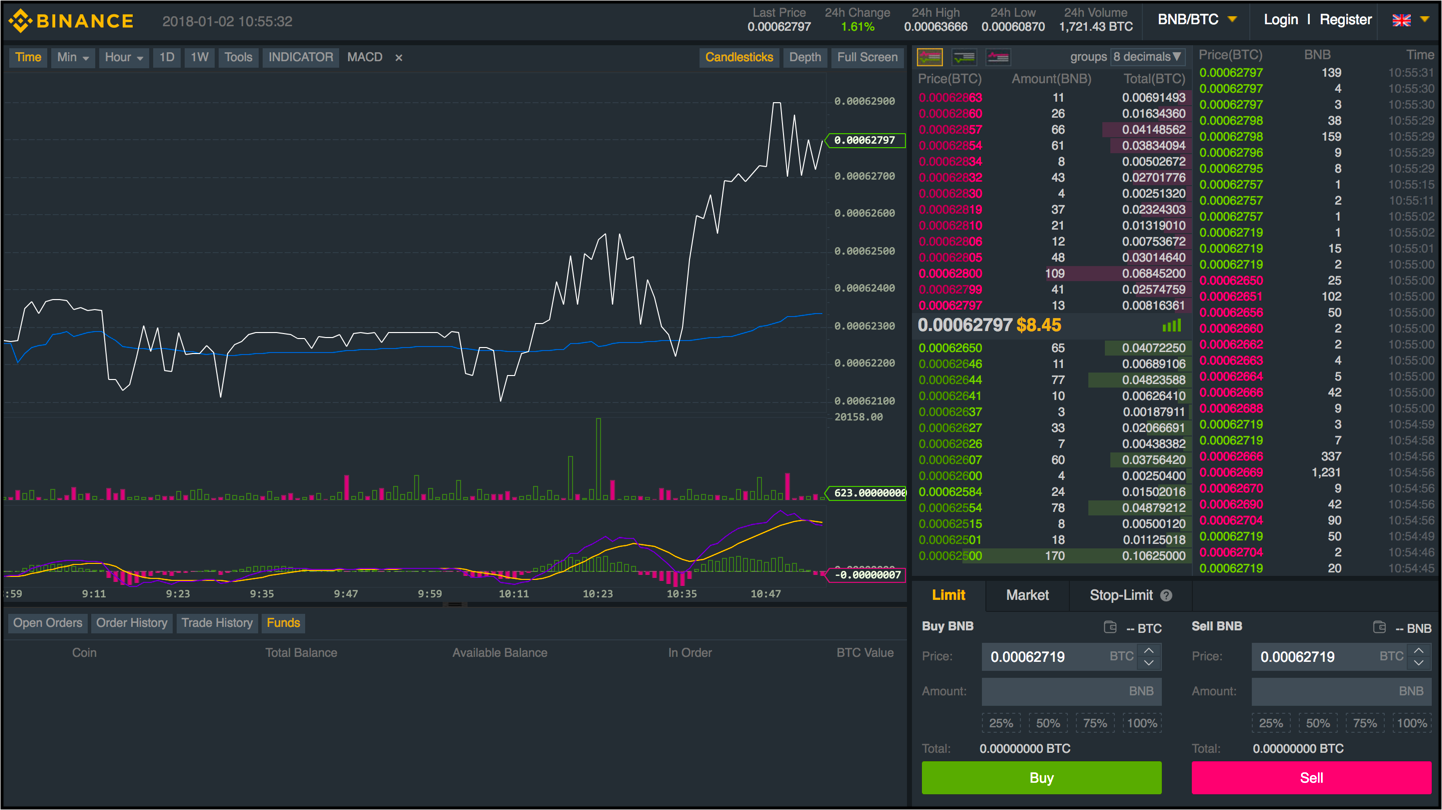
Task: Click the Register link
Action: (x=1345, y=20)
